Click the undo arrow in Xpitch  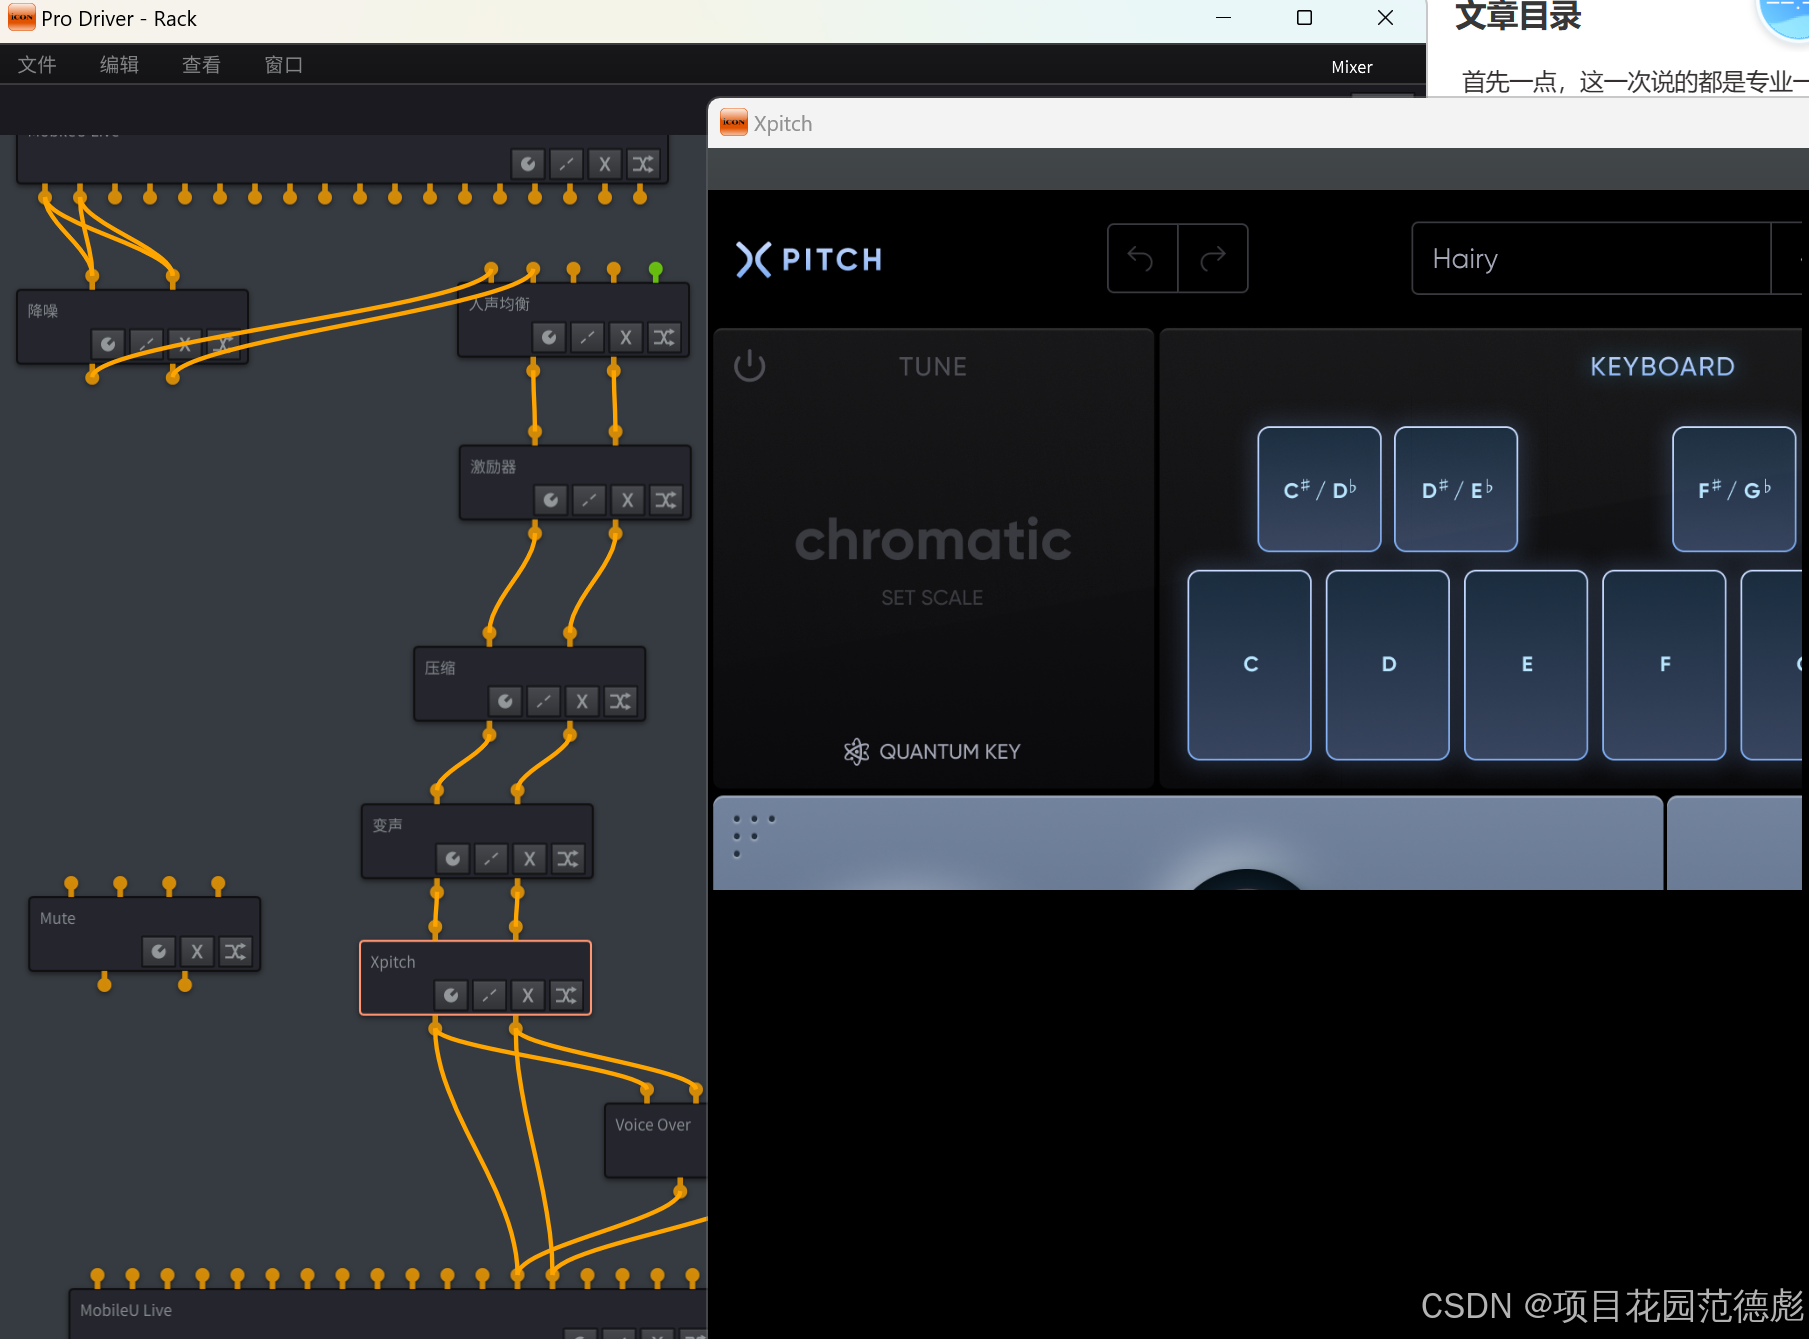(1142, 259)
